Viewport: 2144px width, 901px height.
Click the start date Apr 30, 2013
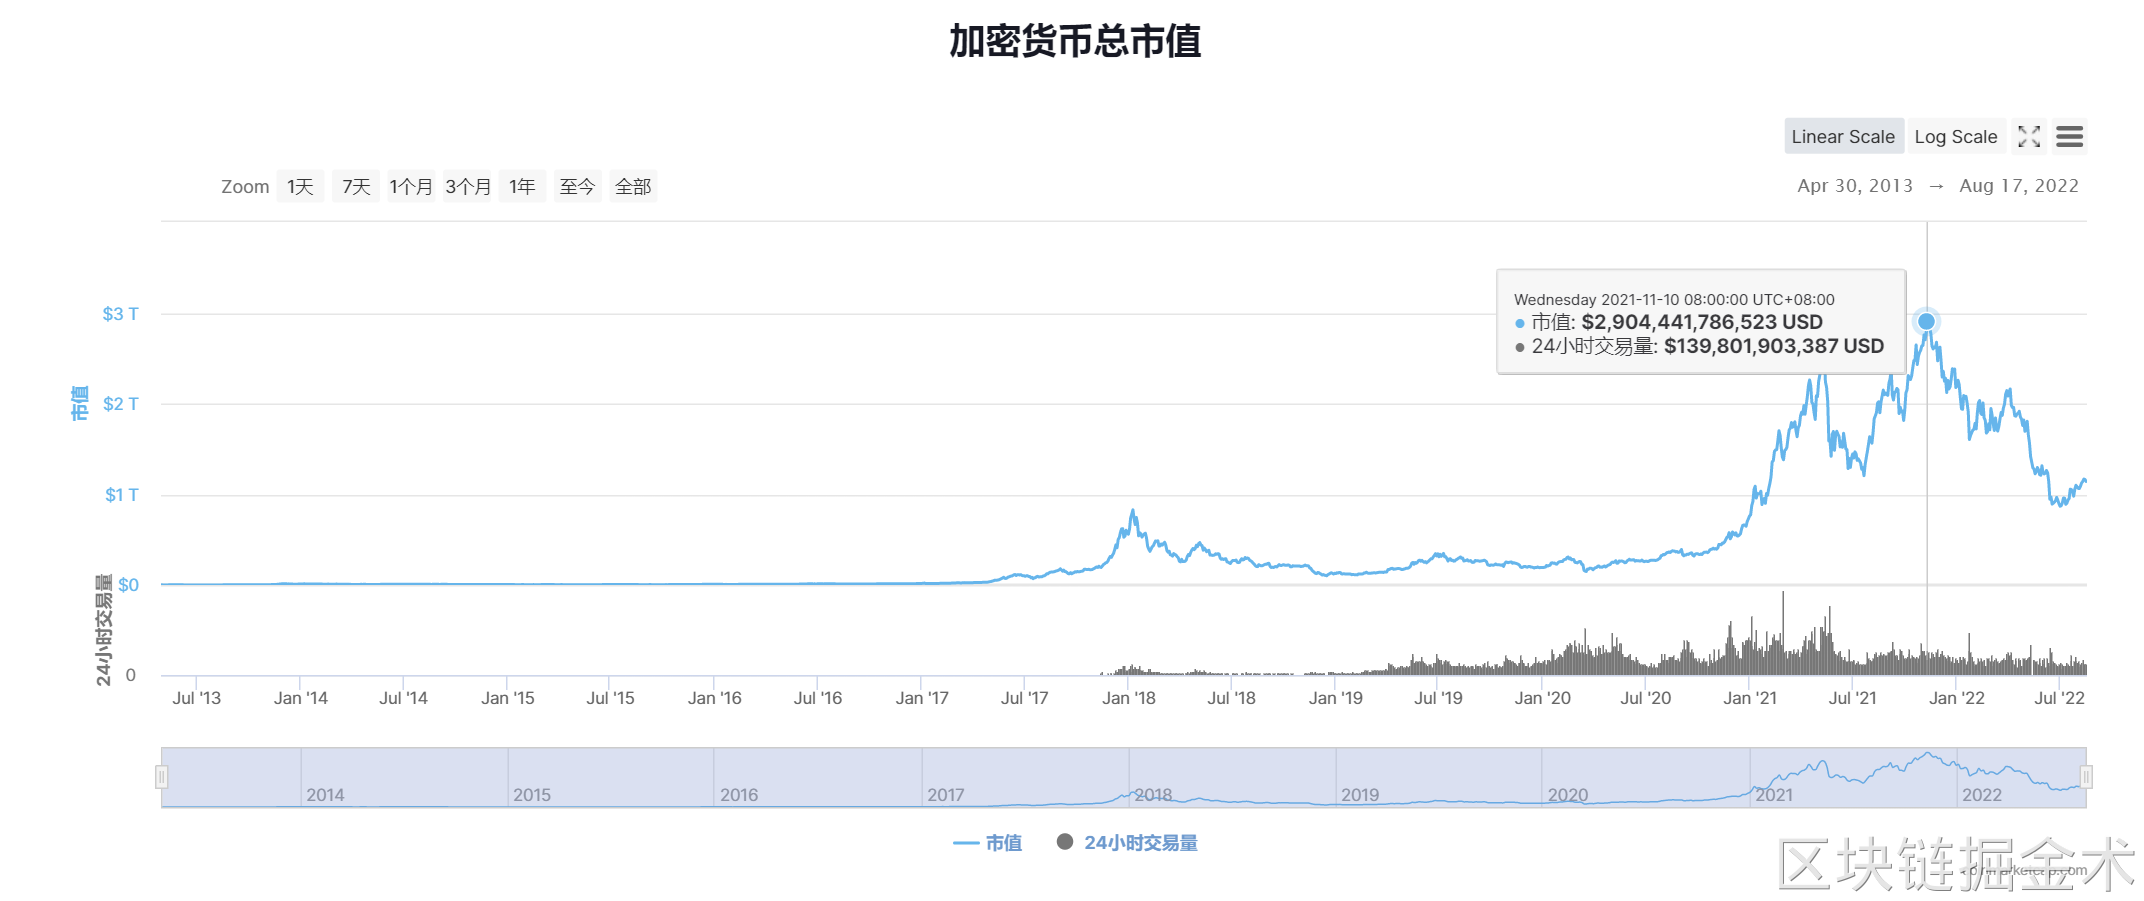1855,186
